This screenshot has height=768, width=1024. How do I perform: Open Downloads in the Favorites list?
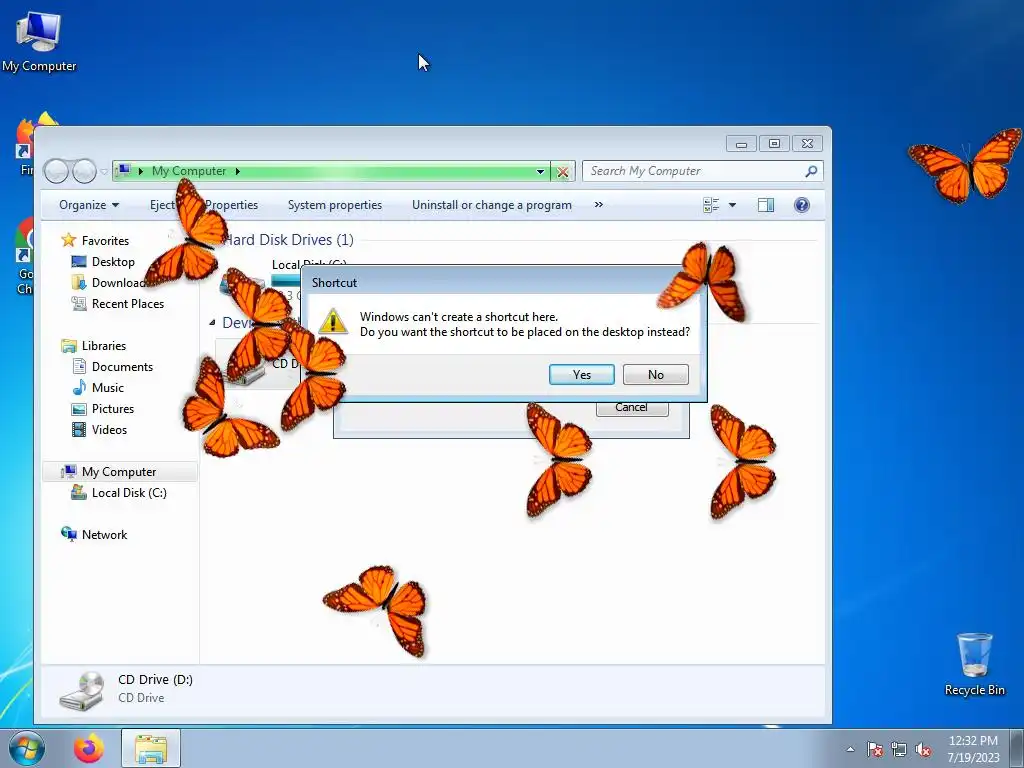point(120,283)
